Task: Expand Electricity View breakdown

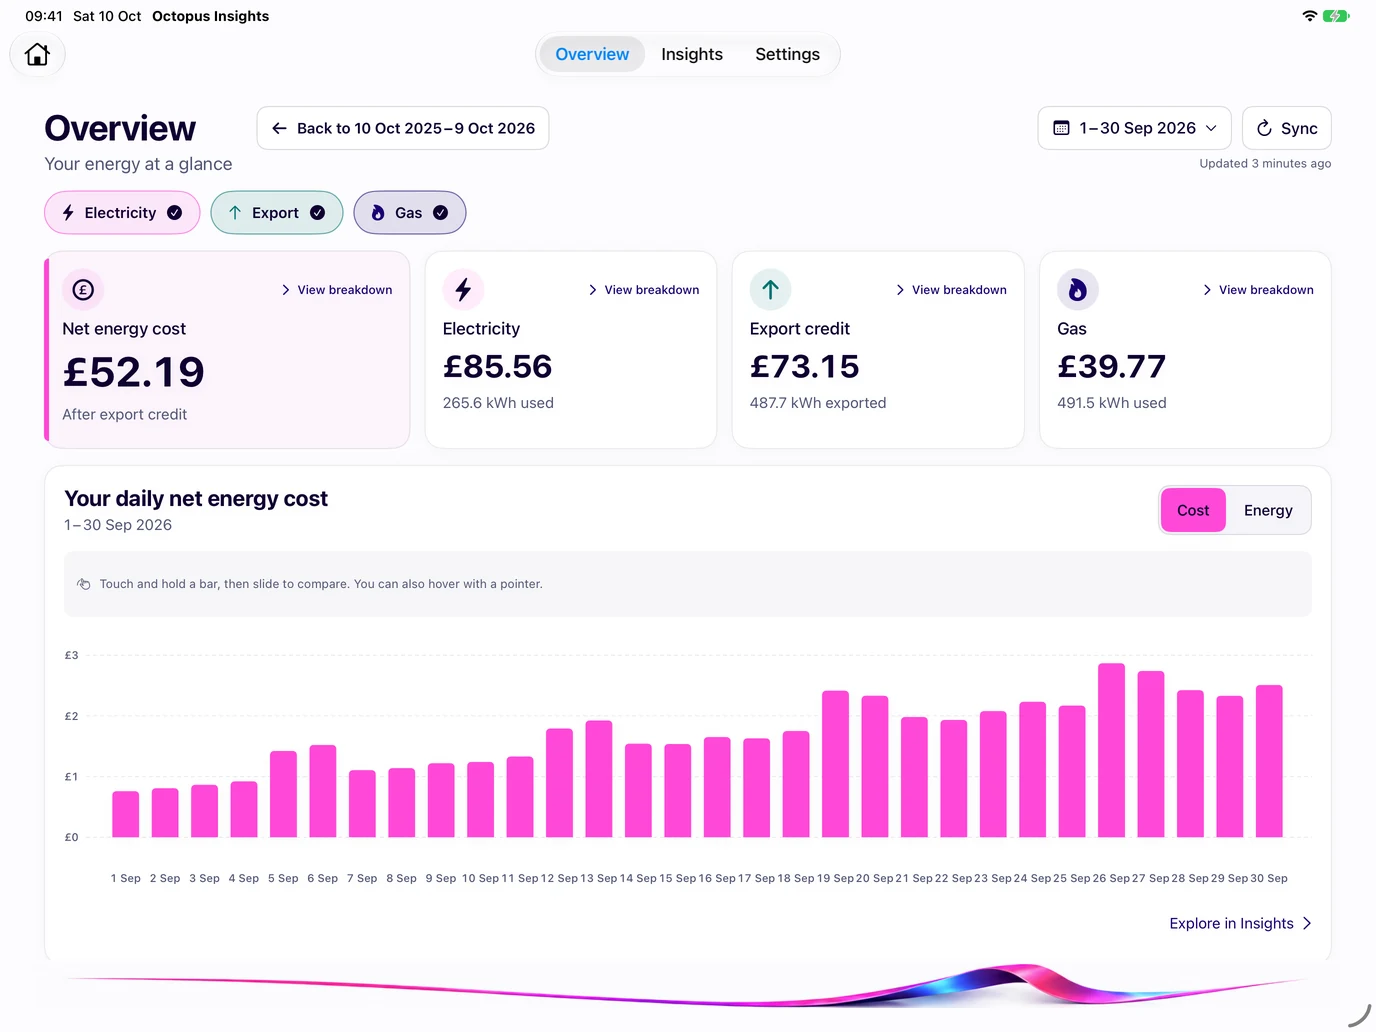Action: pos(644,290)
